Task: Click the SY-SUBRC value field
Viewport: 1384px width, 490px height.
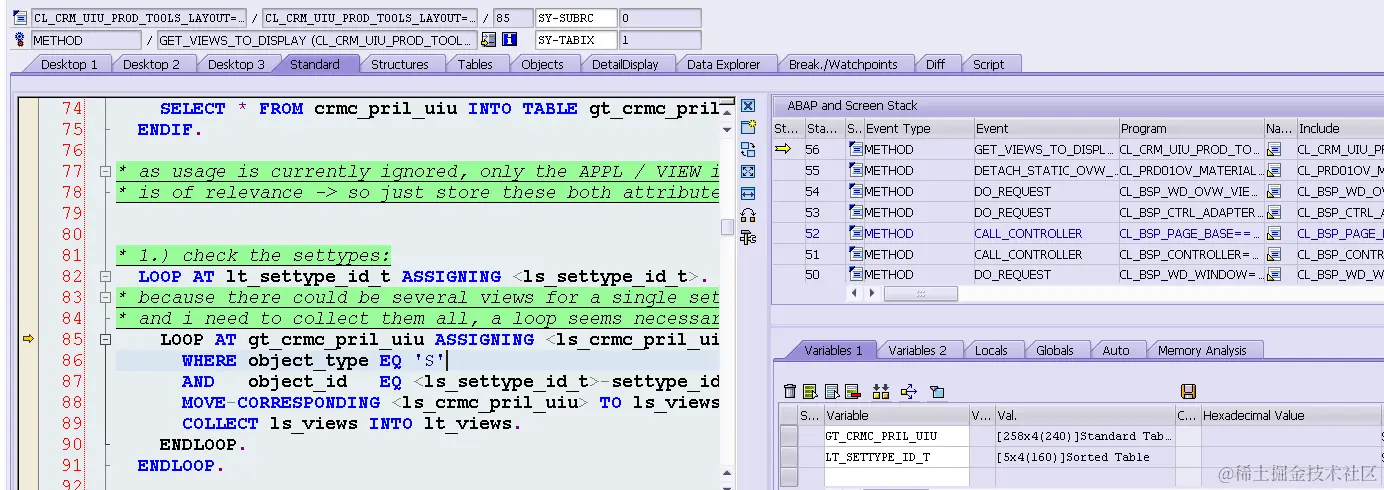Action: [659, 18]
